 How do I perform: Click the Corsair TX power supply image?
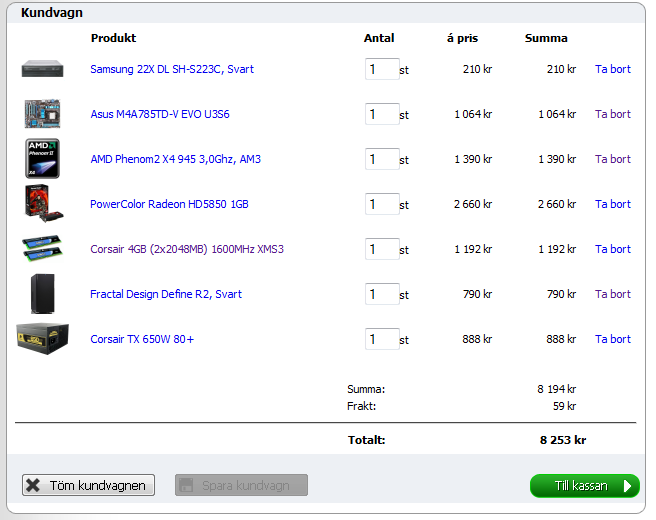41,339
